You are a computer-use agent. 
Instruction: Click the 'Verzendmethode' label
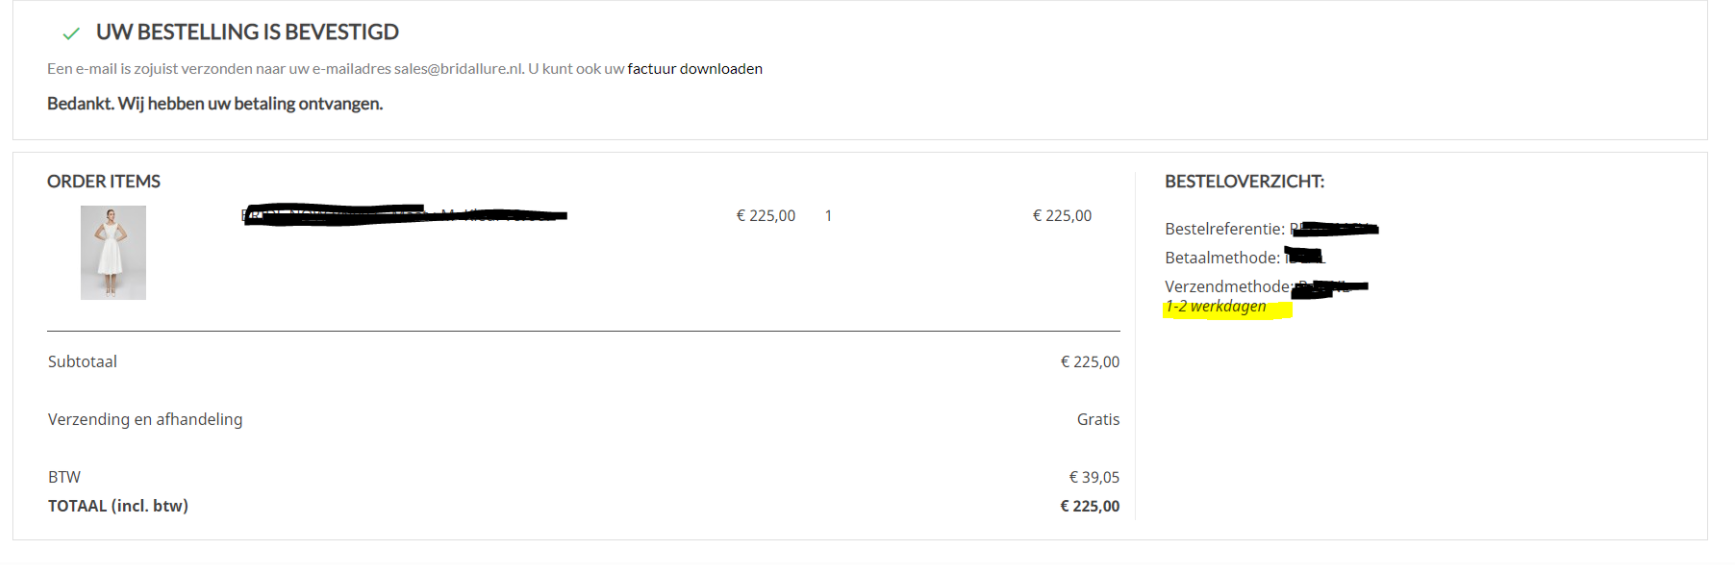[x=1227, y=287]
